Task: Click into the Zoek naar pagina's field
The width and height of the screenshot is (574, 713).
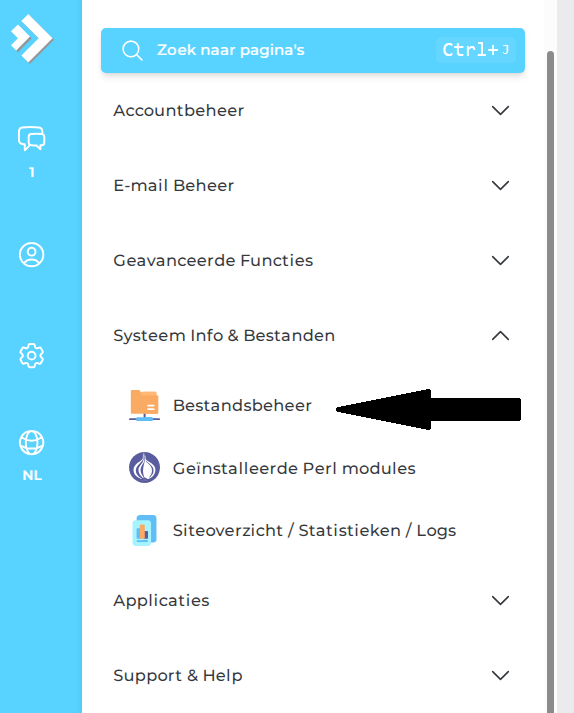Action: tap(313, 50)
